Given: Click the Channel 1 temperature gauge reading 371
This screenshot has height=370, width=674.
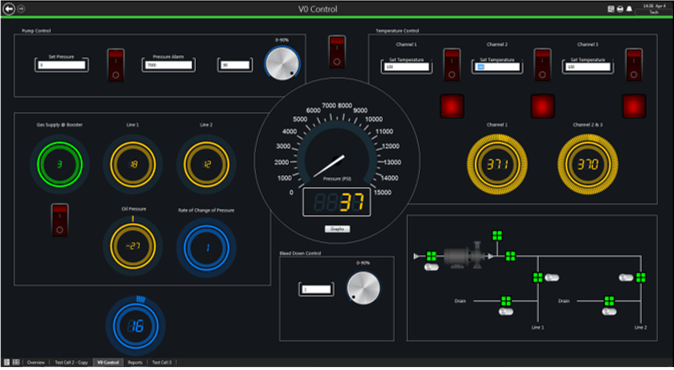Looking at the screenshot, I should tap(497, 164).
